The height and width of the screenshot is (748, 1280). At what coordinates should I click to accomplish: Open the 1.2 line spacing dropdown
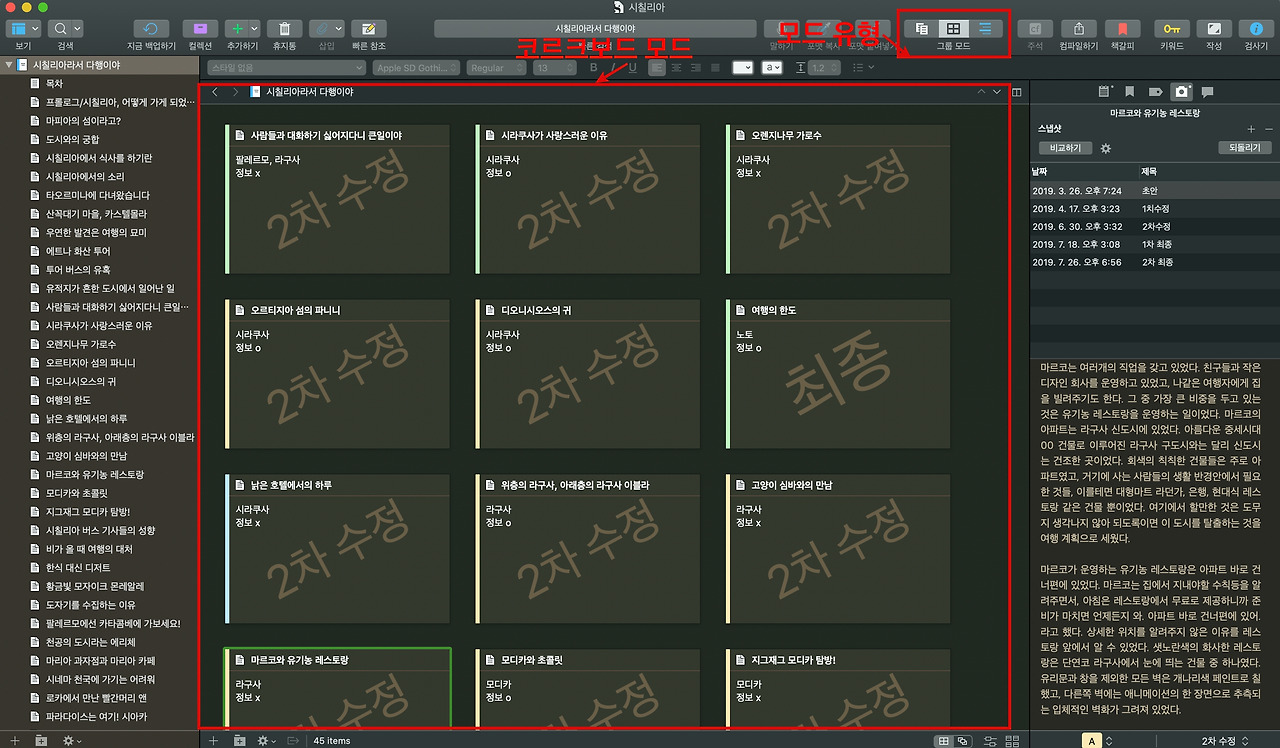pyautogui.click(x=825, y=68)
